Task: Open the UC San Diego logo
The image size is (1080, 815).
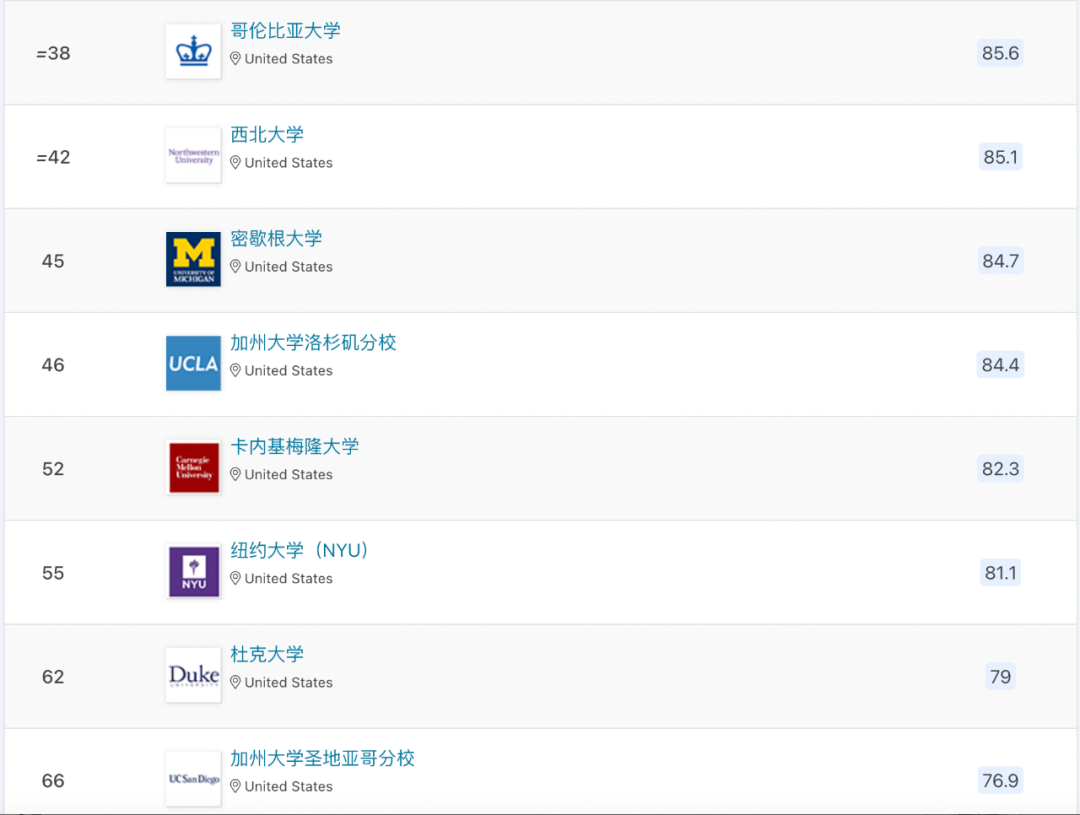Action: pyautogui.click(x=194, y=779)
